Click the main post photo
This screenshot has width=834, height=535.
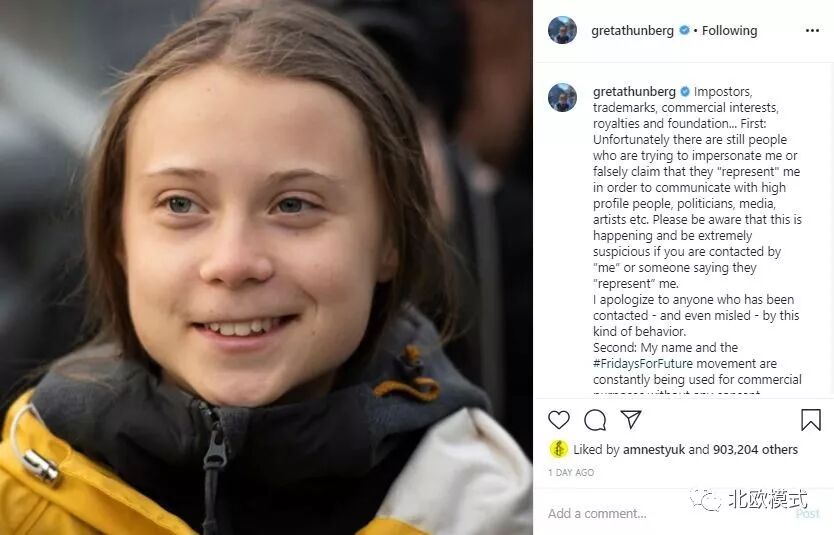point(266,268)
